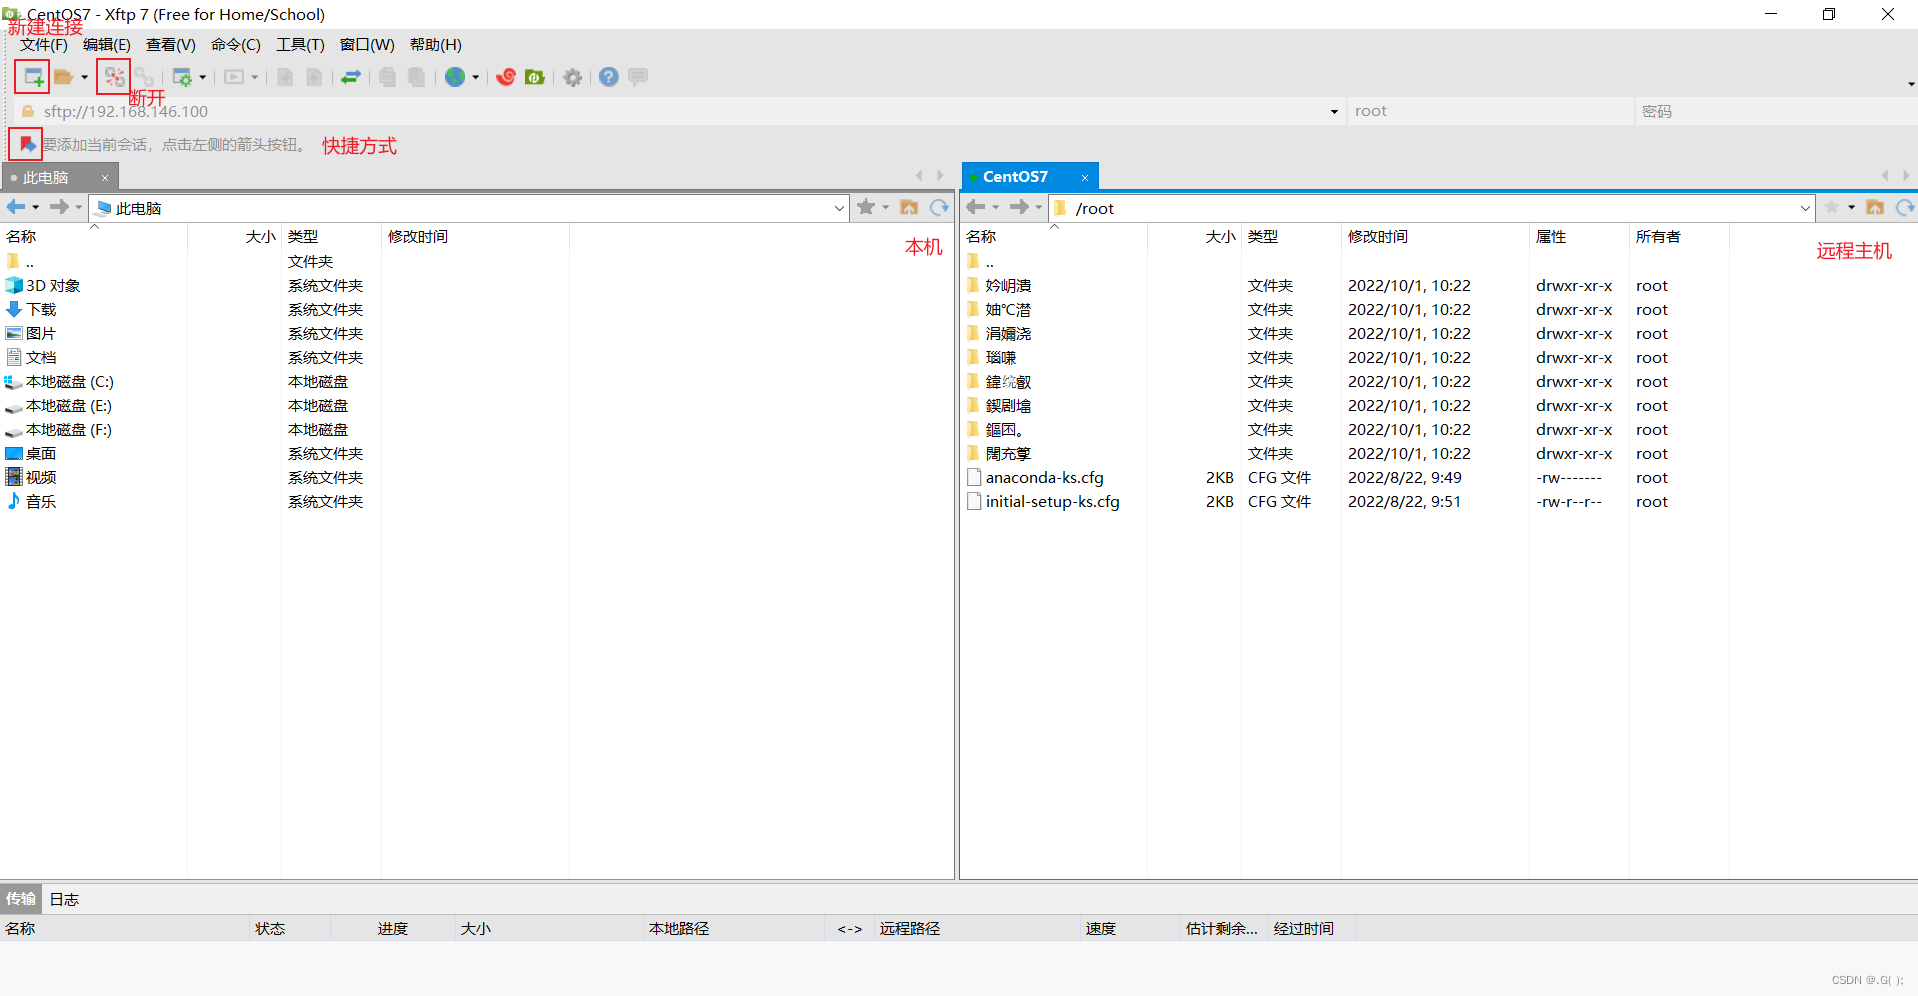The height and width of the screenshot is (996, 1918).
Task: Sort remote files by 属性 column
Action: click(1579, 237)
